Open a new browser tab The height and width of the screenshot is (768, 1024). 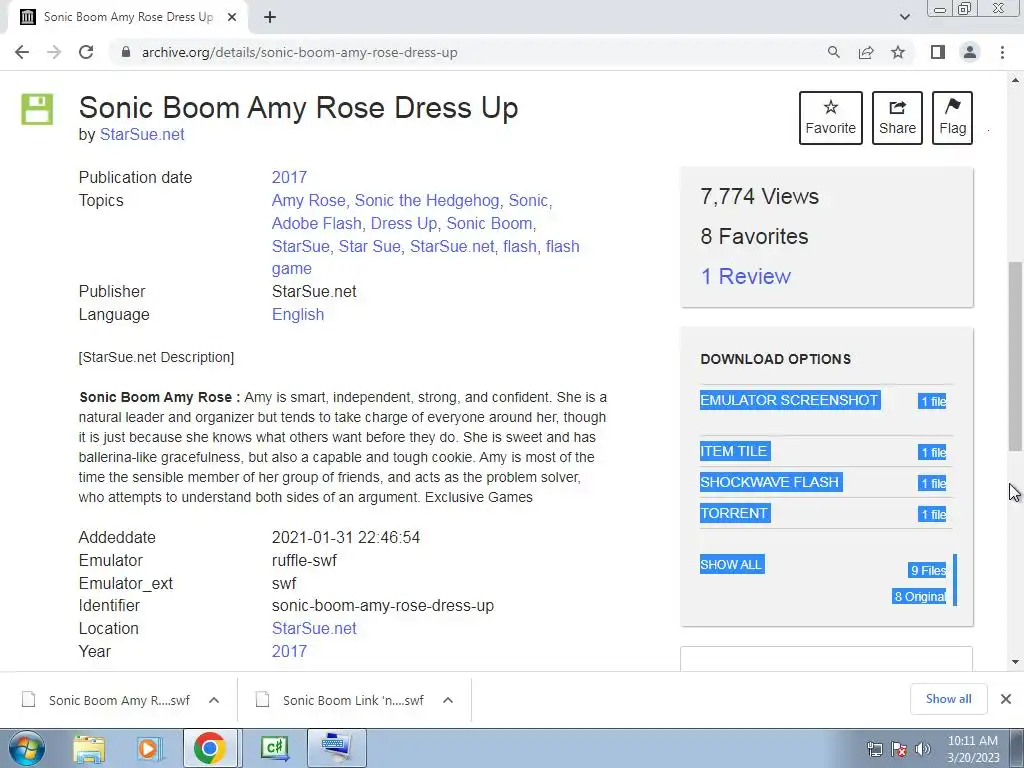pos(270,18)
